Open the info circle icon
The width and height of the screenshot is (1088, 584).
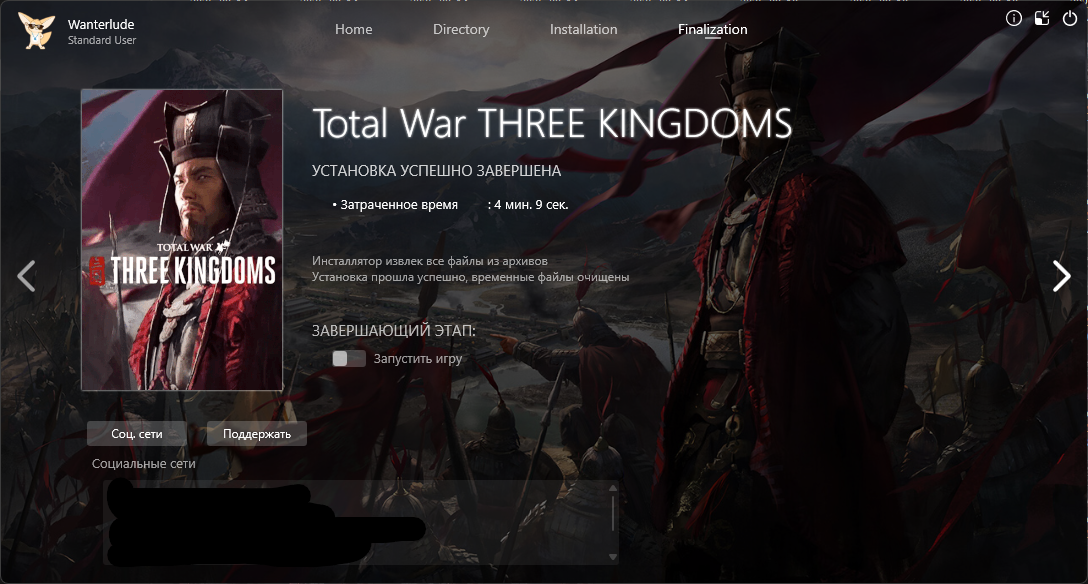1014,19
